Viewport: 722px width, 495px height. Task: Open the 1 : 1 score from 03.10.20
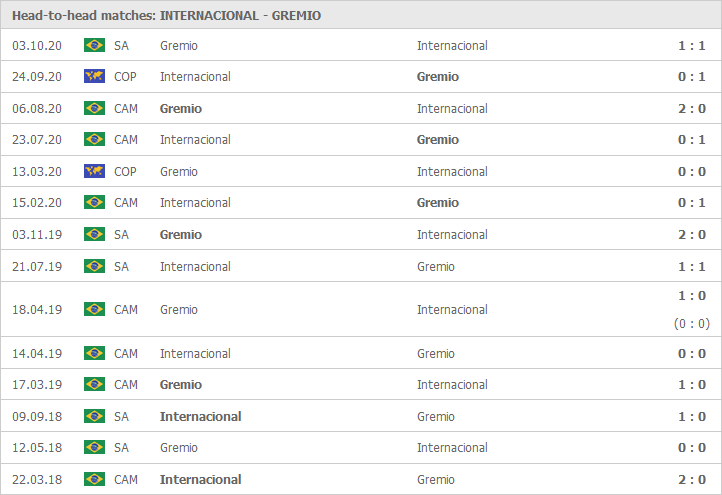(x=692, y=46)
